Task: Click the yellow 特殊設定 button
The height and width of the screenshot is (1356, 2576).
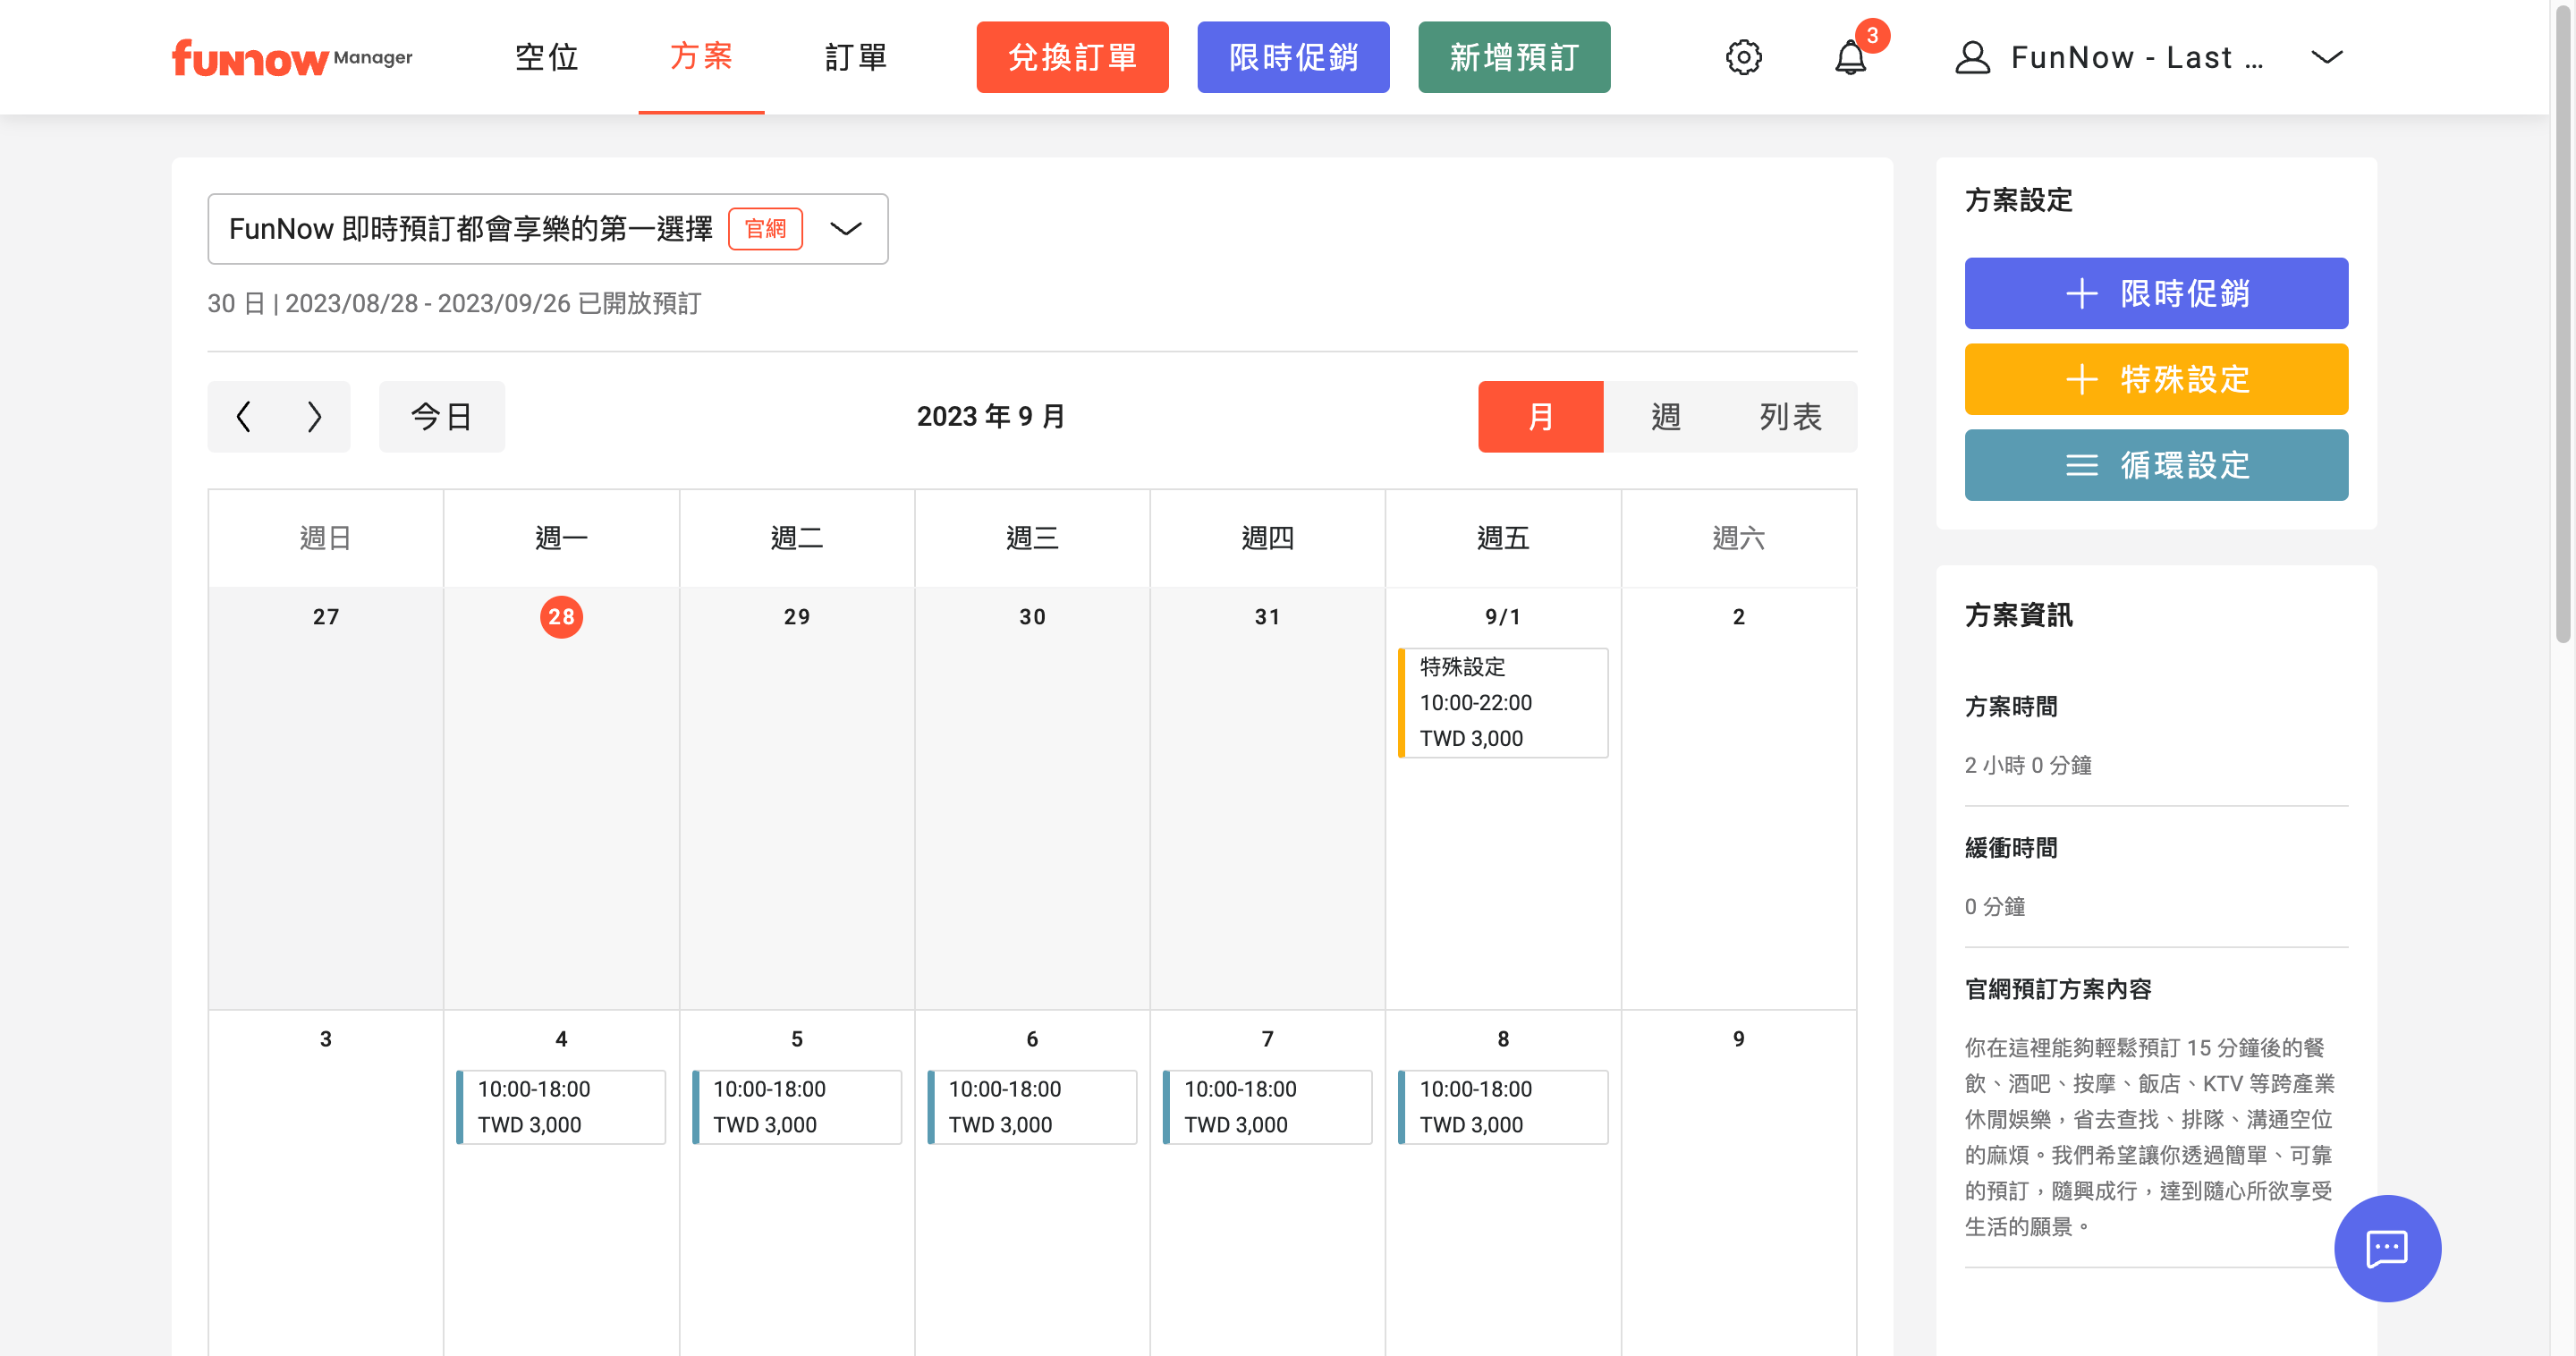Action: pos(2155,379)
